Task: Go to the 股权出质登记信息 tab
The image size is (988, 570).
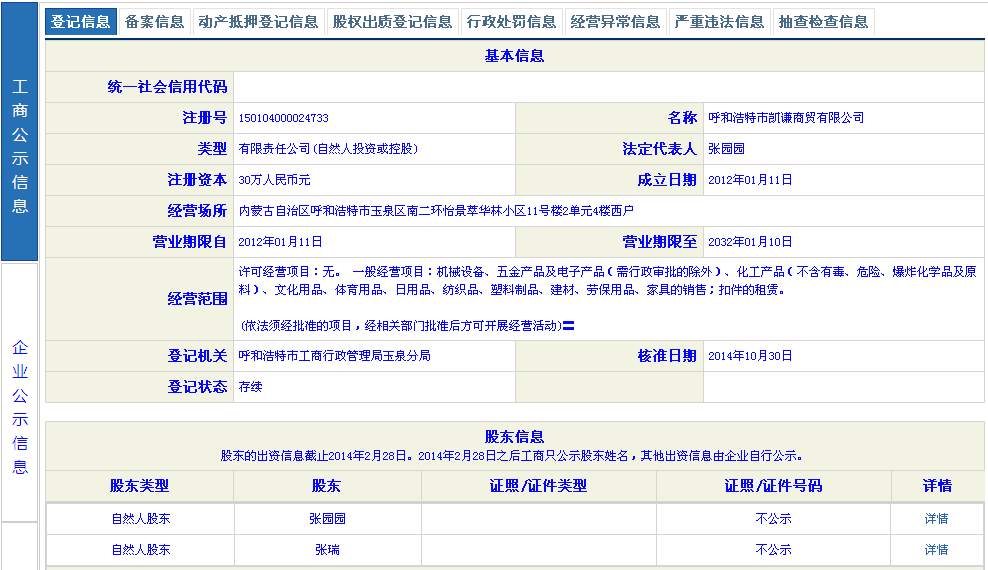Action: pos(392,22)
